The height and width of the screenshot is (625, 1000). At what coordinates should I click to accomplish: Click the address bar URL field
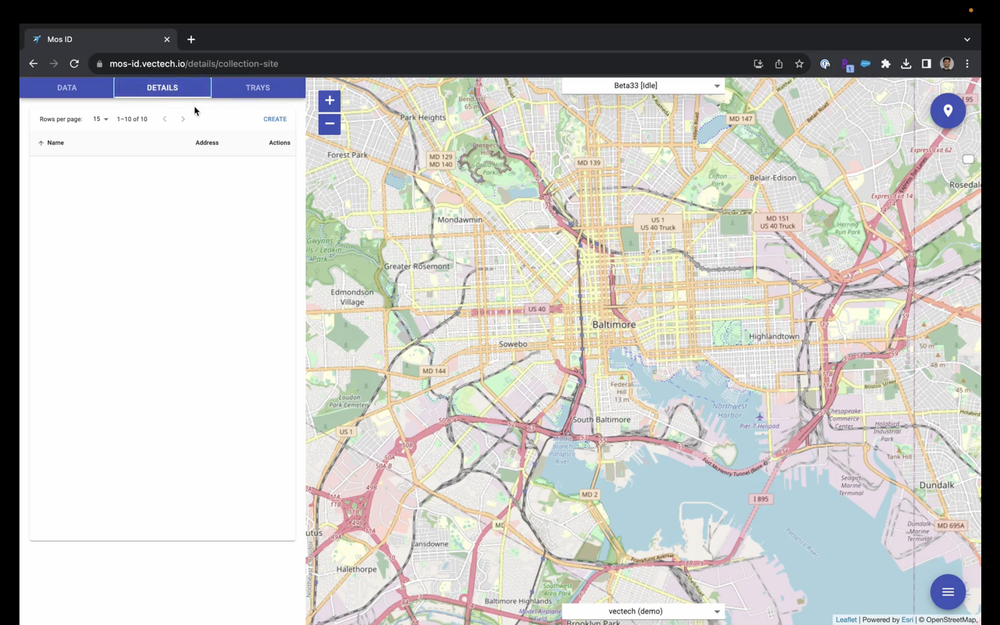(421, 64)
